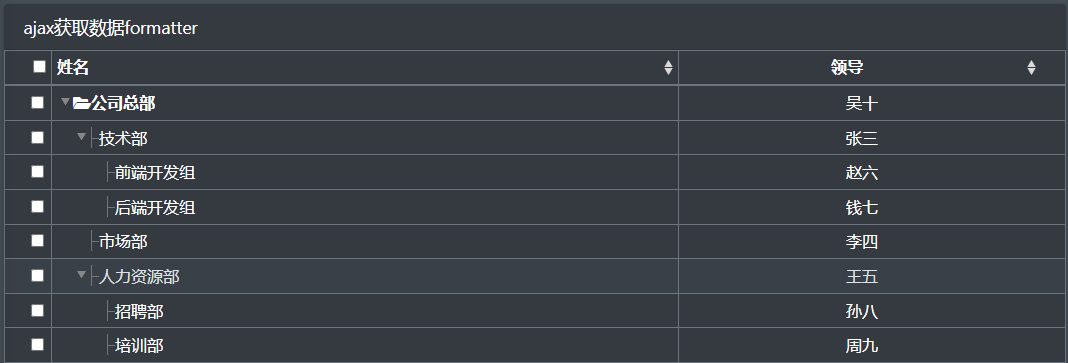Select the 市场部 tree item
The width and height of the screenshot is (1068, 363).
coord(123,242)
